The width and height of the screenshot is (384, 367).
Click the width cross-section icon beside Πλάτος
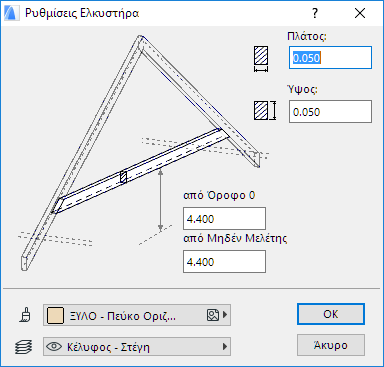pos(261,59)
